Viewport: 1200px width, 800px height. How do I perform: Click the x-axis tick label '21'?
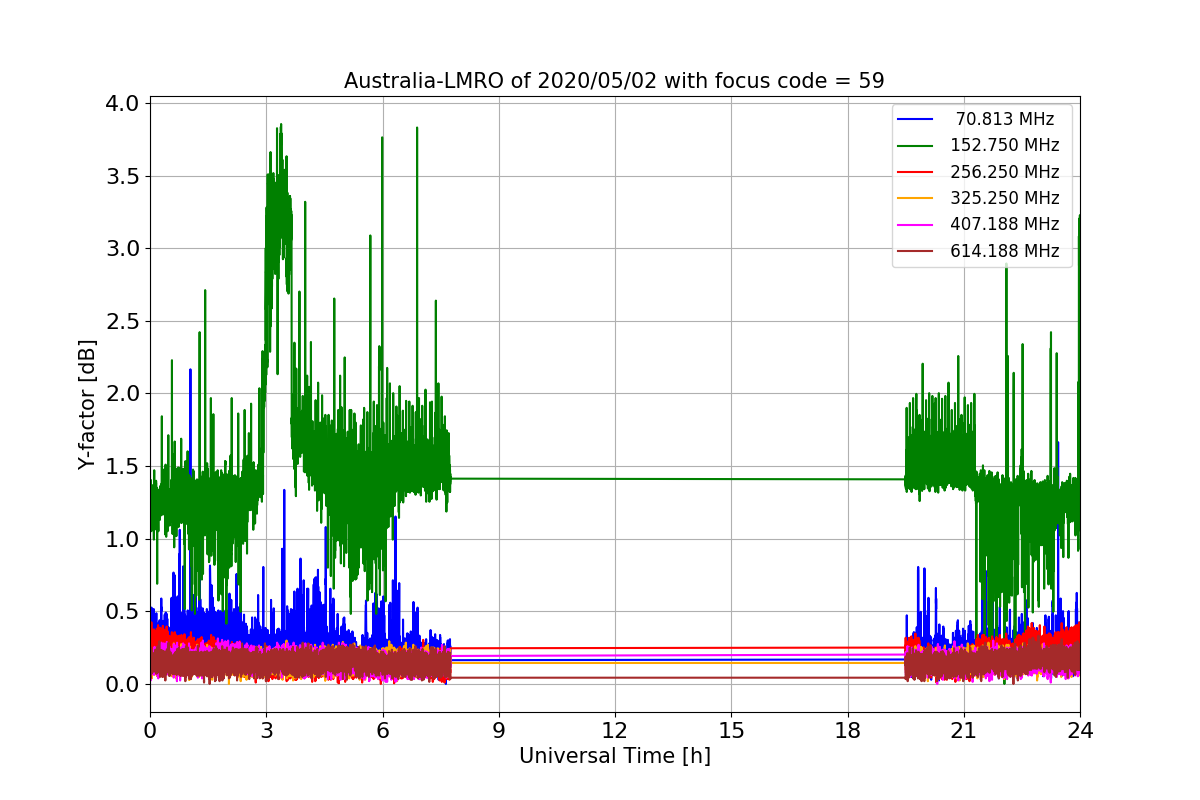coord(963,730)
